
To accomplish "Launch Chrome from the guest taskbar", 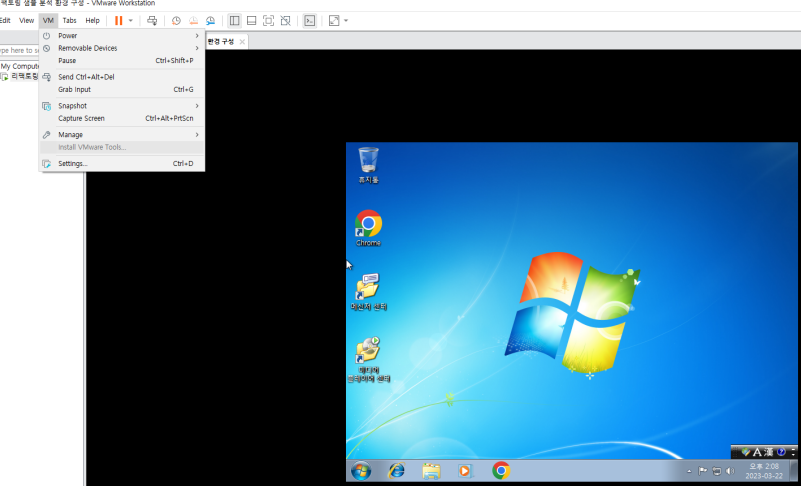I will click(501, 471).
